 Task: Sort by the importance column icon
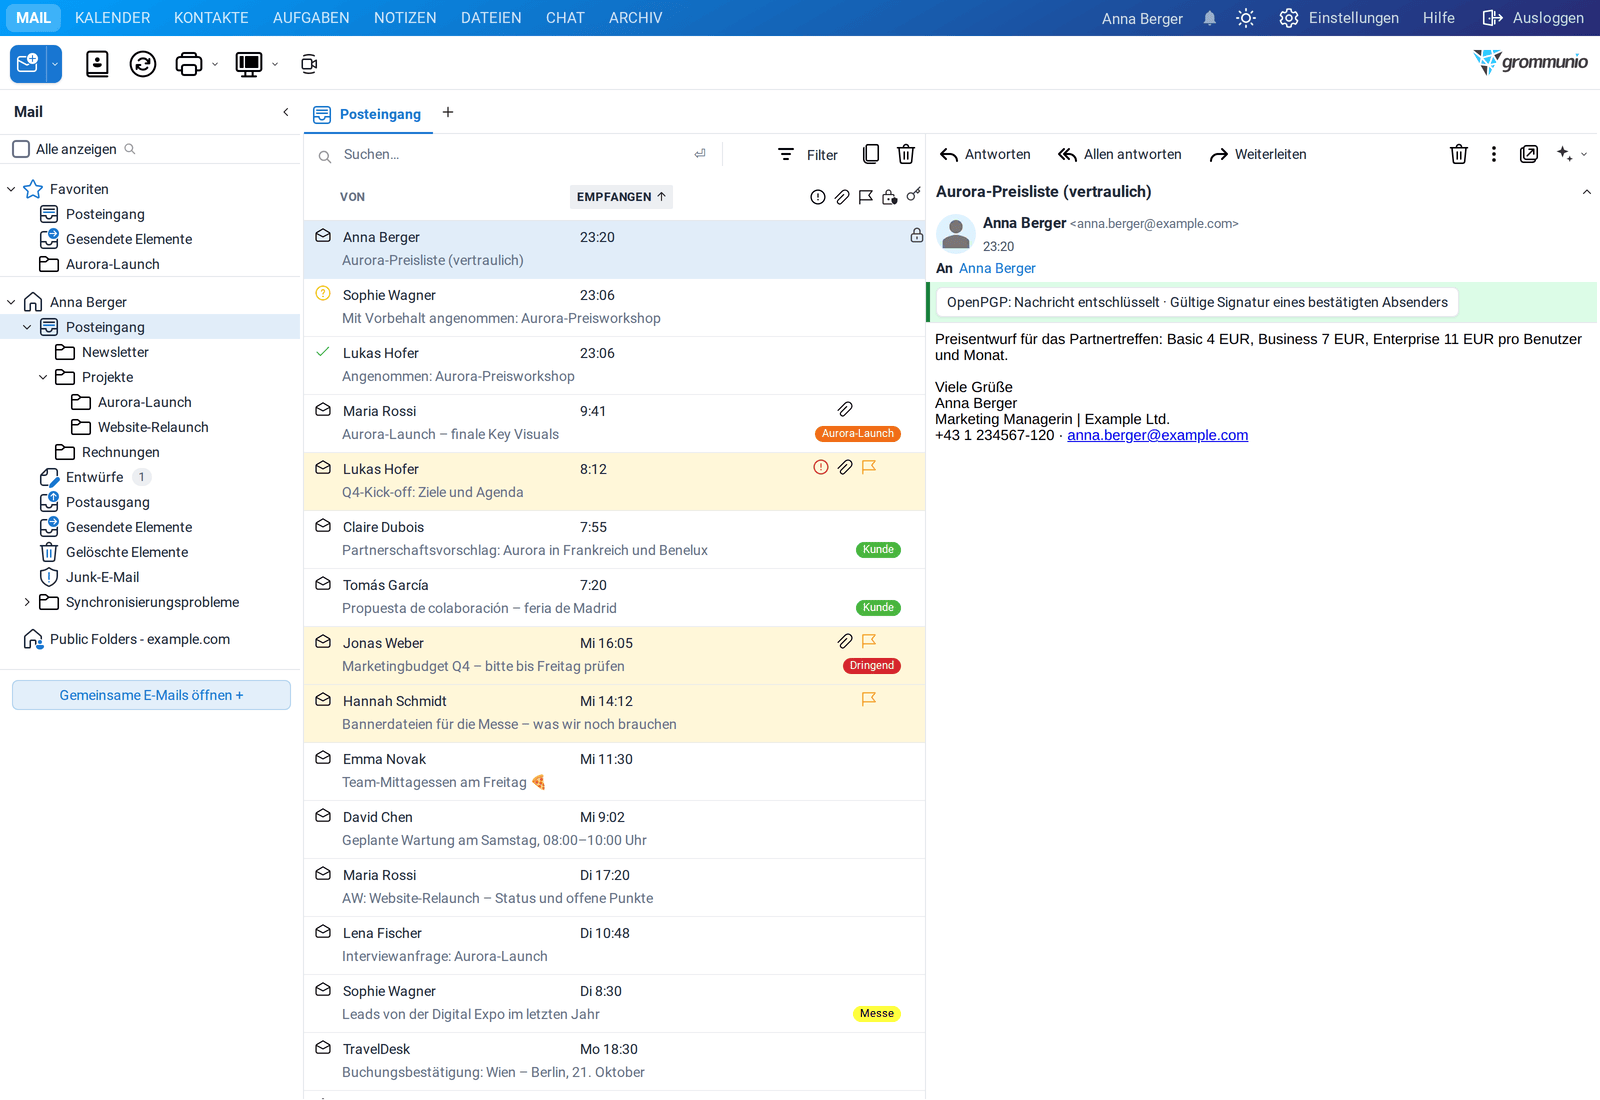818,197
